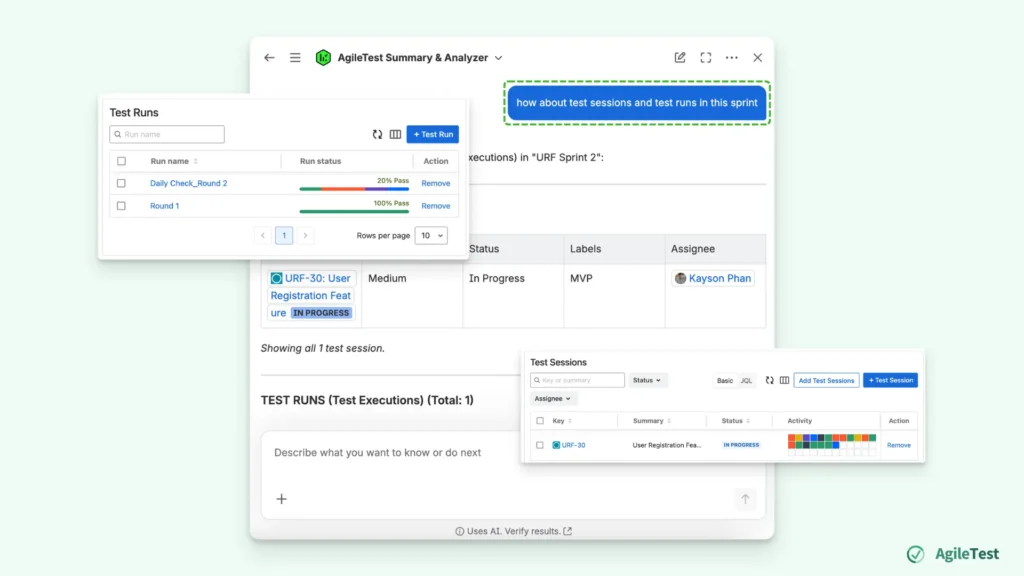The image size is (1024, 576).
Task: Click the + Test Run button
Action: pos(432,134)
